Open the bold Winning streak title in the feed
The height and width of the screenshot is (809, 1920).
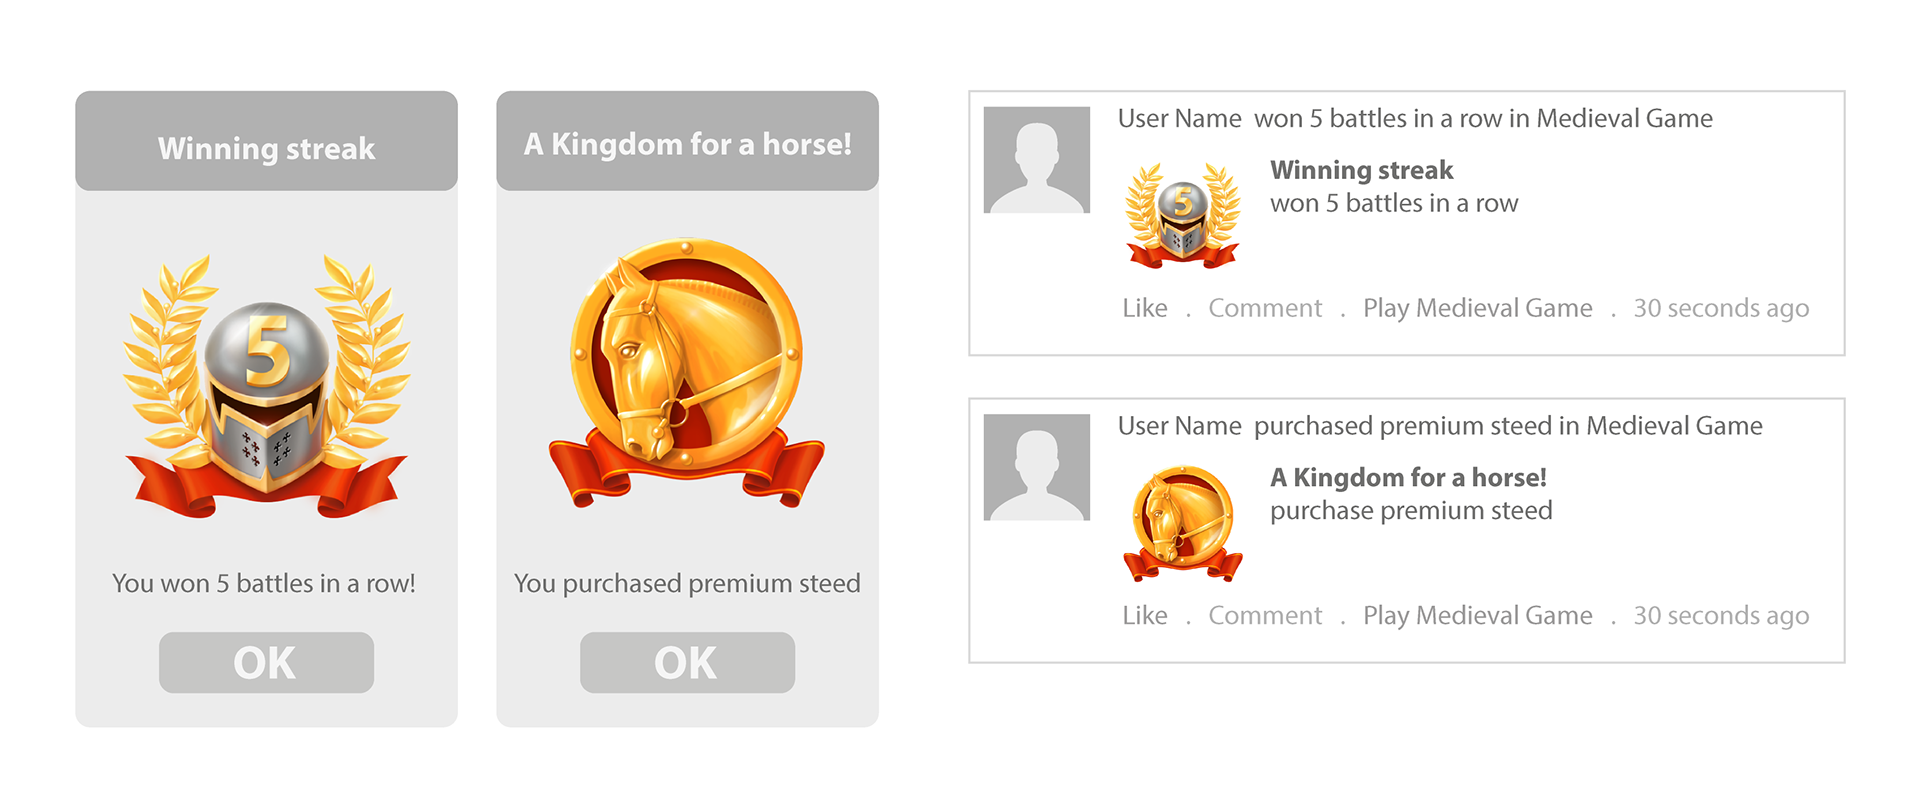click(x=1361, y=170)
